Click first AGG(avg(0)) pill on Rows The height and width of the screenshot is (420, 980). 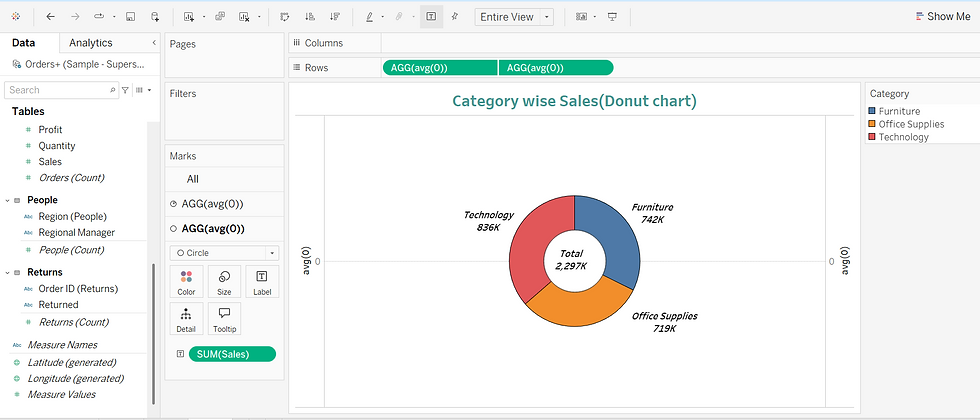[x=439, y=68]
